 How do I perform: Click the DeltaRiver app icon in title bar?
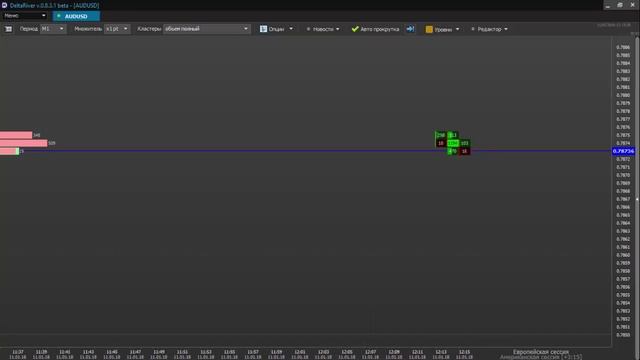click(4, 5)
